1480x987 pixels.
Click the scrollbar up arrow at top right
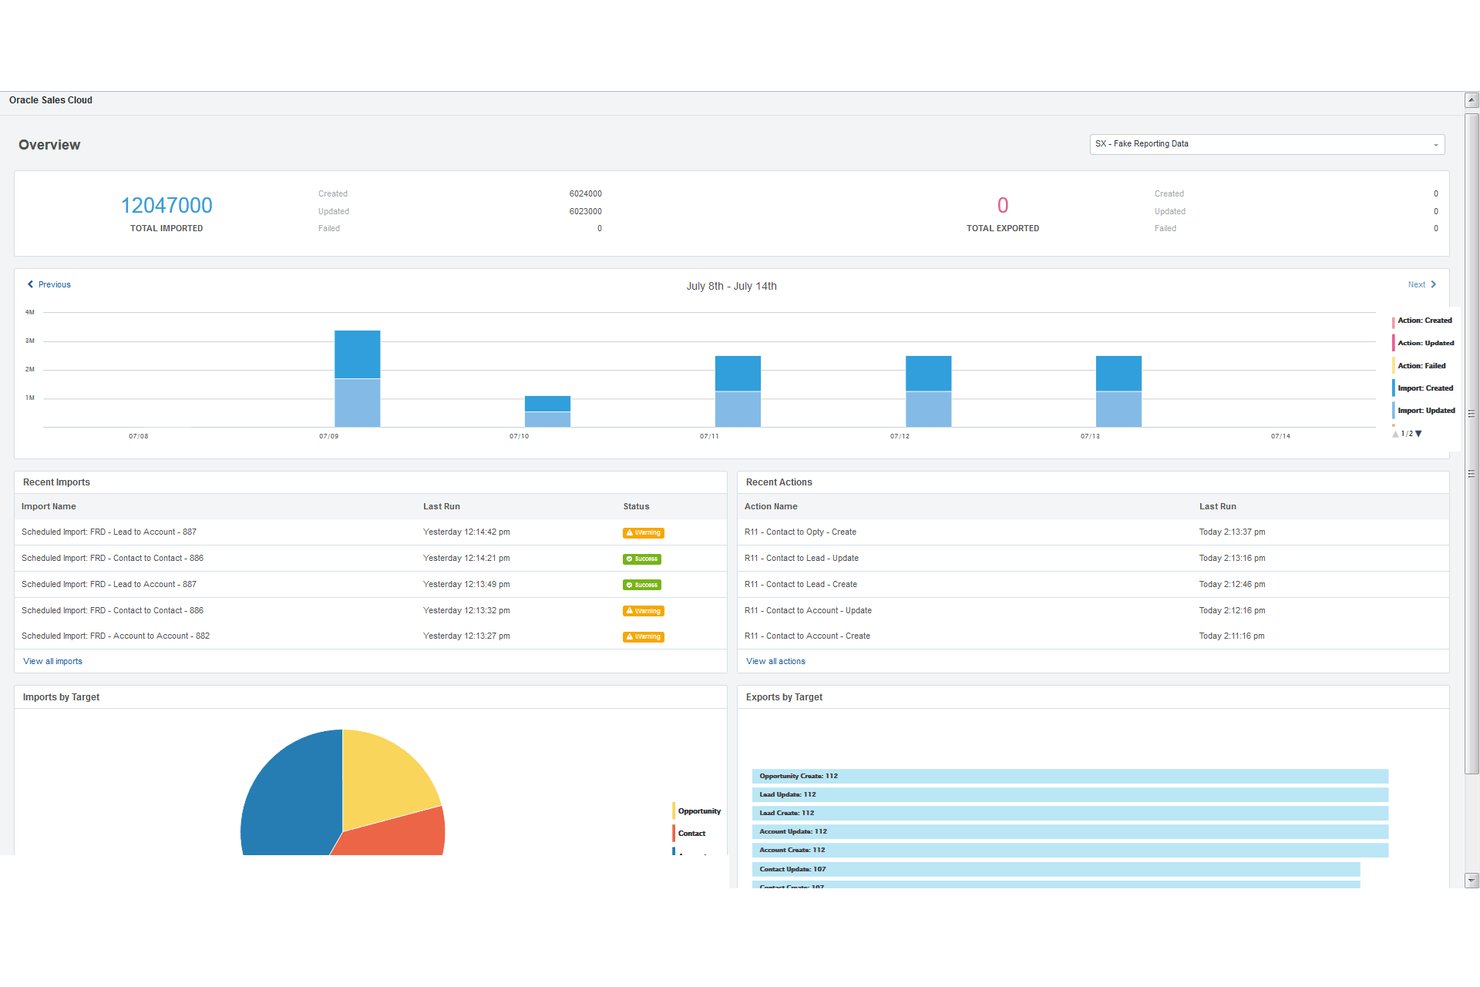click(1471, 100)
